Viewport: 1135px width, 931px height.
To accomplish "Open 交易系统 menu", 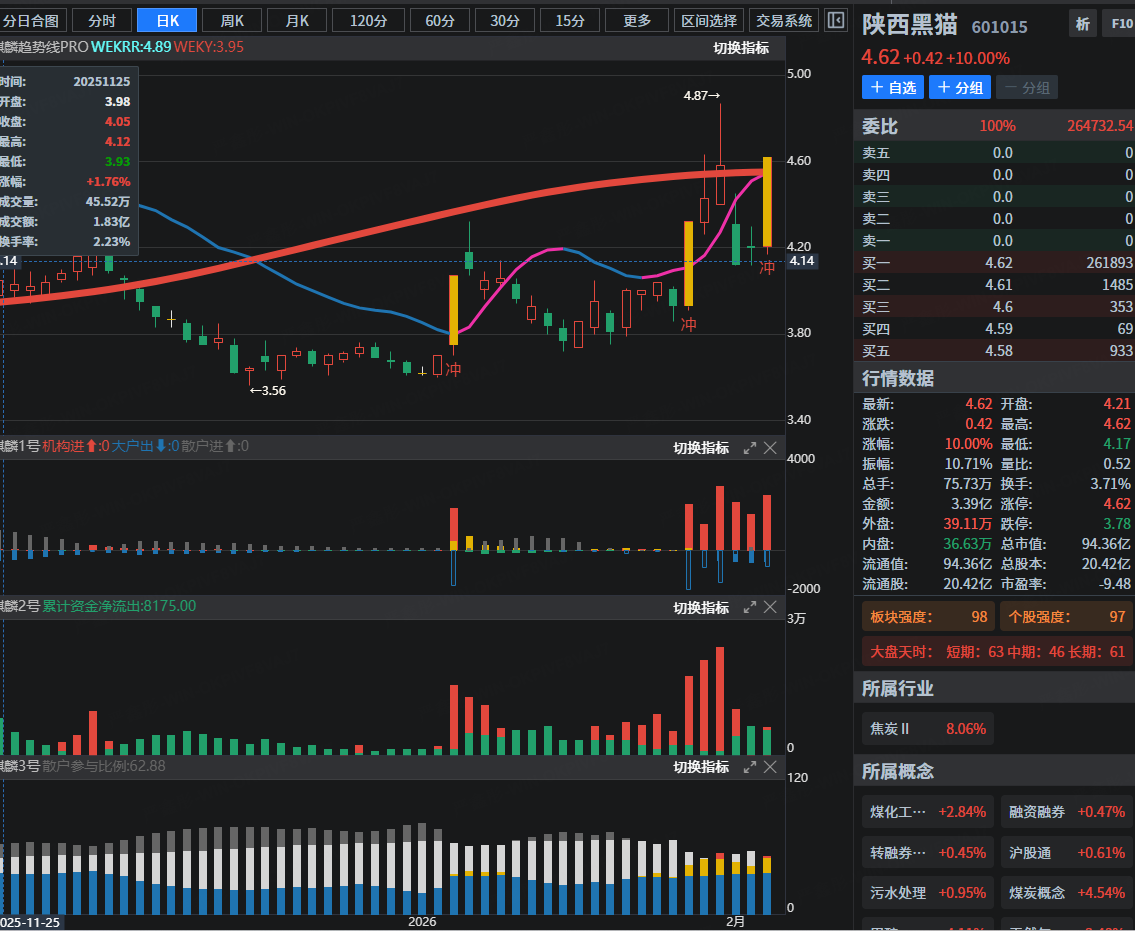I will tap(785, 21).
